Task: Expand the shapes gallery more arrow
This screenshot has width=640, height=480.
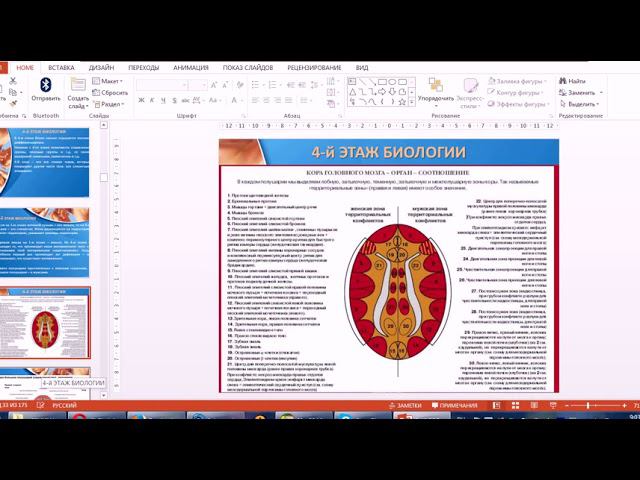Action: 412,102
